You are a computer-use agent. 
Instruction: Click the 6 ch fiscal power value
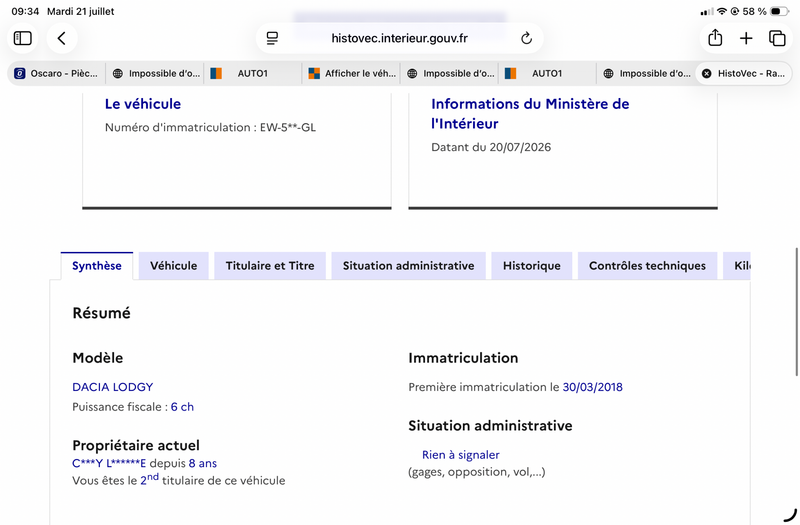click(x=182, y=407)
